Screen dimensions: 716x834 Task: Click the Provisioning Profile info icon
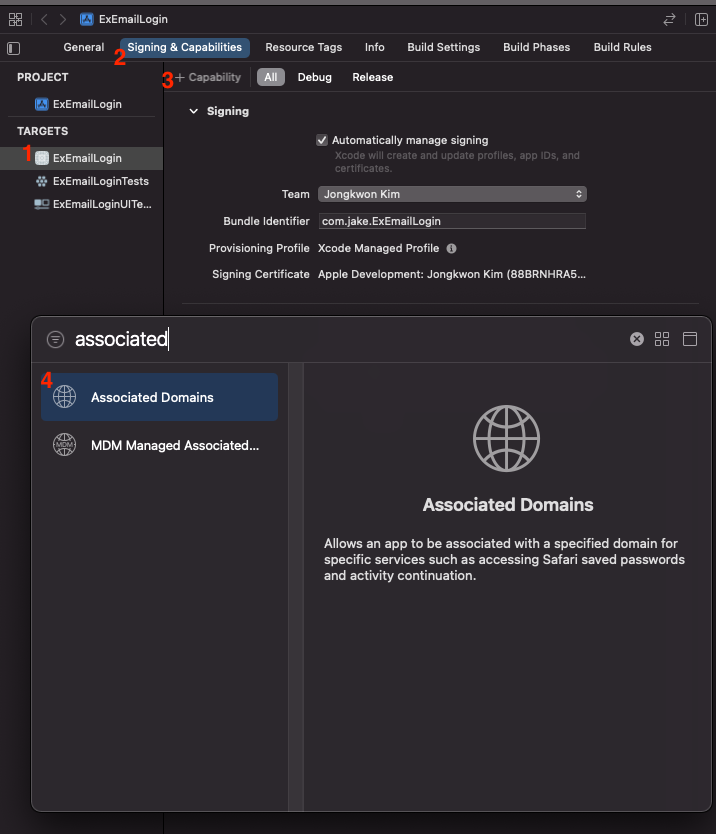tap(452, 248)
